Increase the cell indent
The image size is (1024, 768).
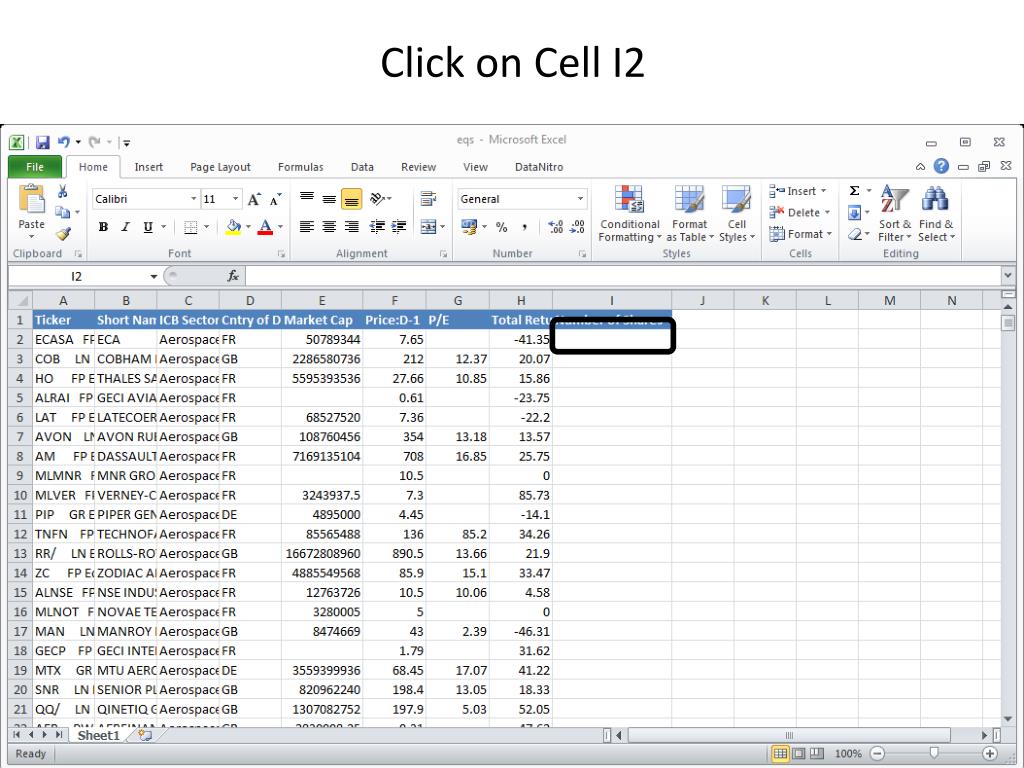399,227
